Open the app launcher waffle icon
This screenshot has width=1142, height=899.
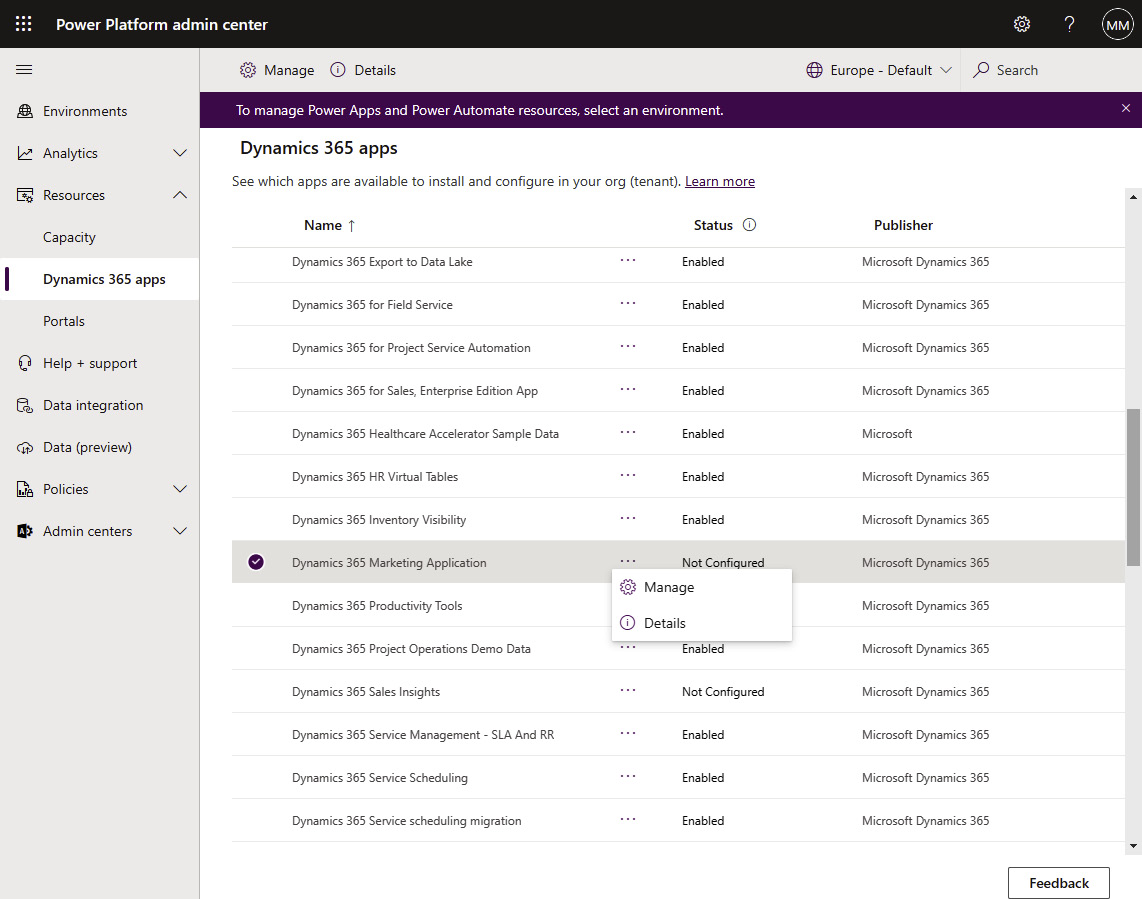pos(23,24)
